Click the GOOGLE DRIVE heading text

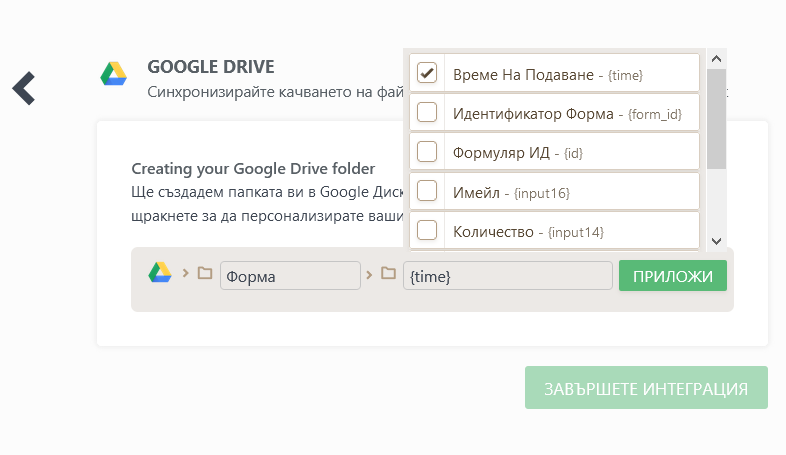click(210, 67)
